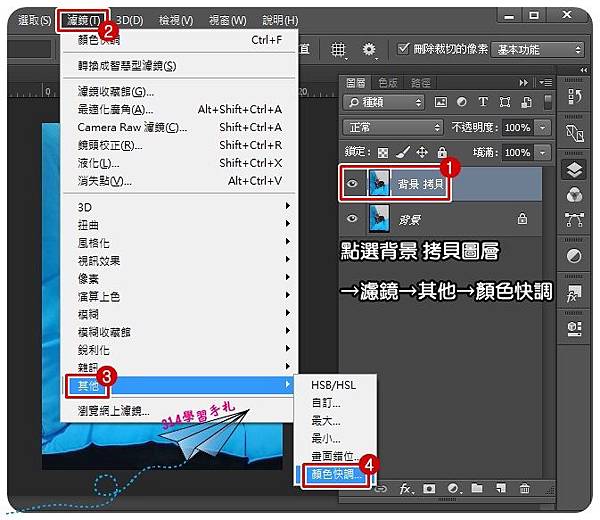This screenshot has width=600, height=520.
Task: Select the 背景 拷貝 layer thumbnail
Action: tap(379, 184)
